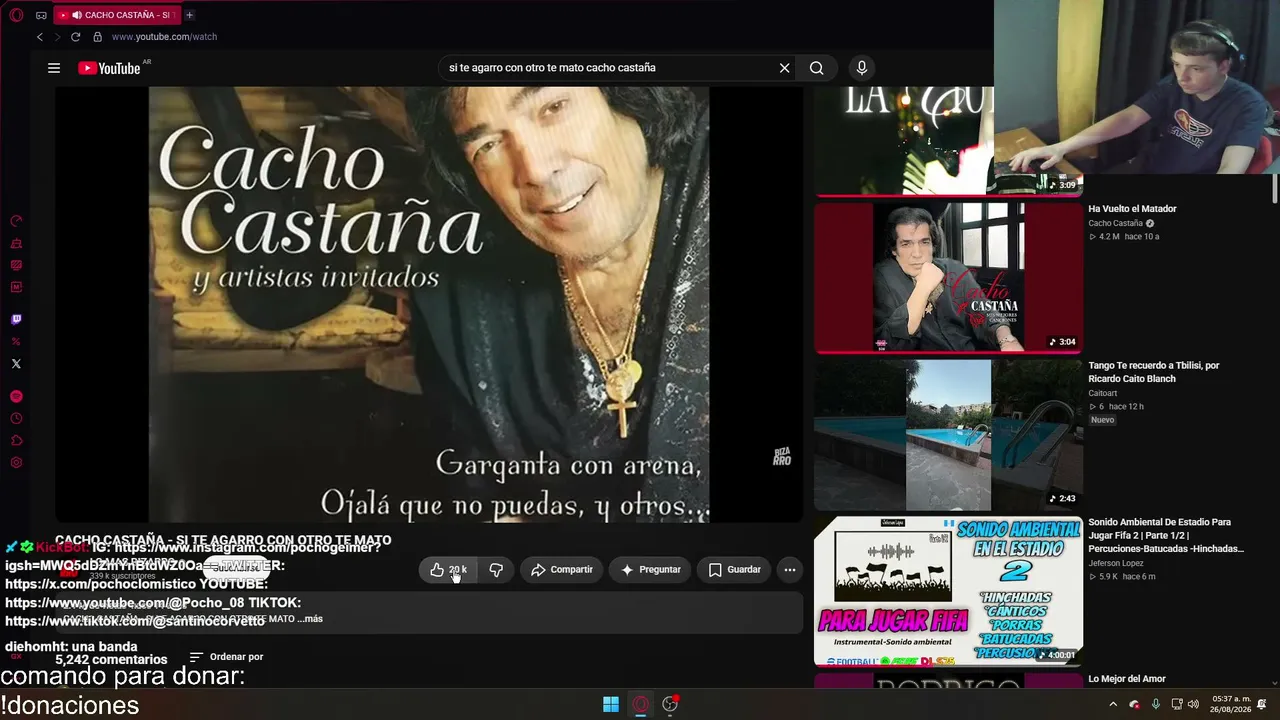Save video with Guardar button
The width and height of the screenshot is (1280, 720).
point(734,570)
